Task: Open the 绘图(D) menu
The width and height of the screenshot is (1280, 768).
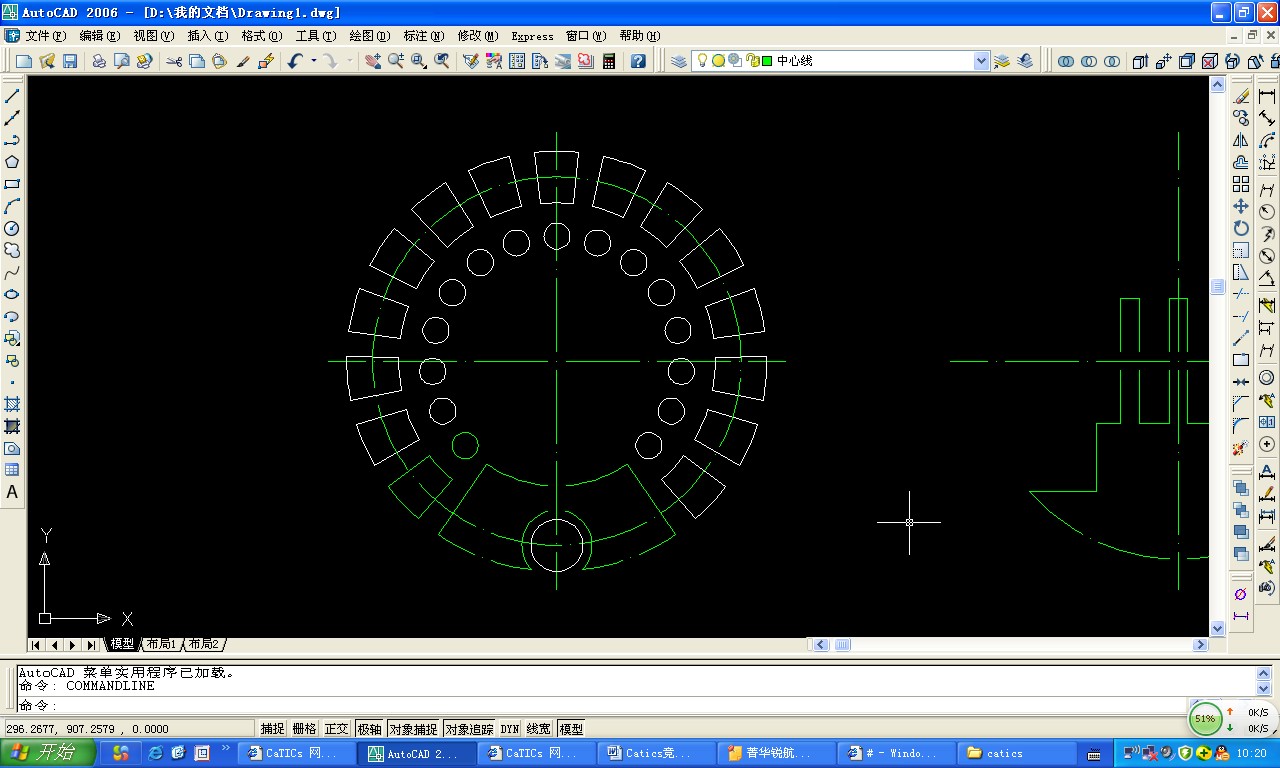Action: [x=368, y=36]
